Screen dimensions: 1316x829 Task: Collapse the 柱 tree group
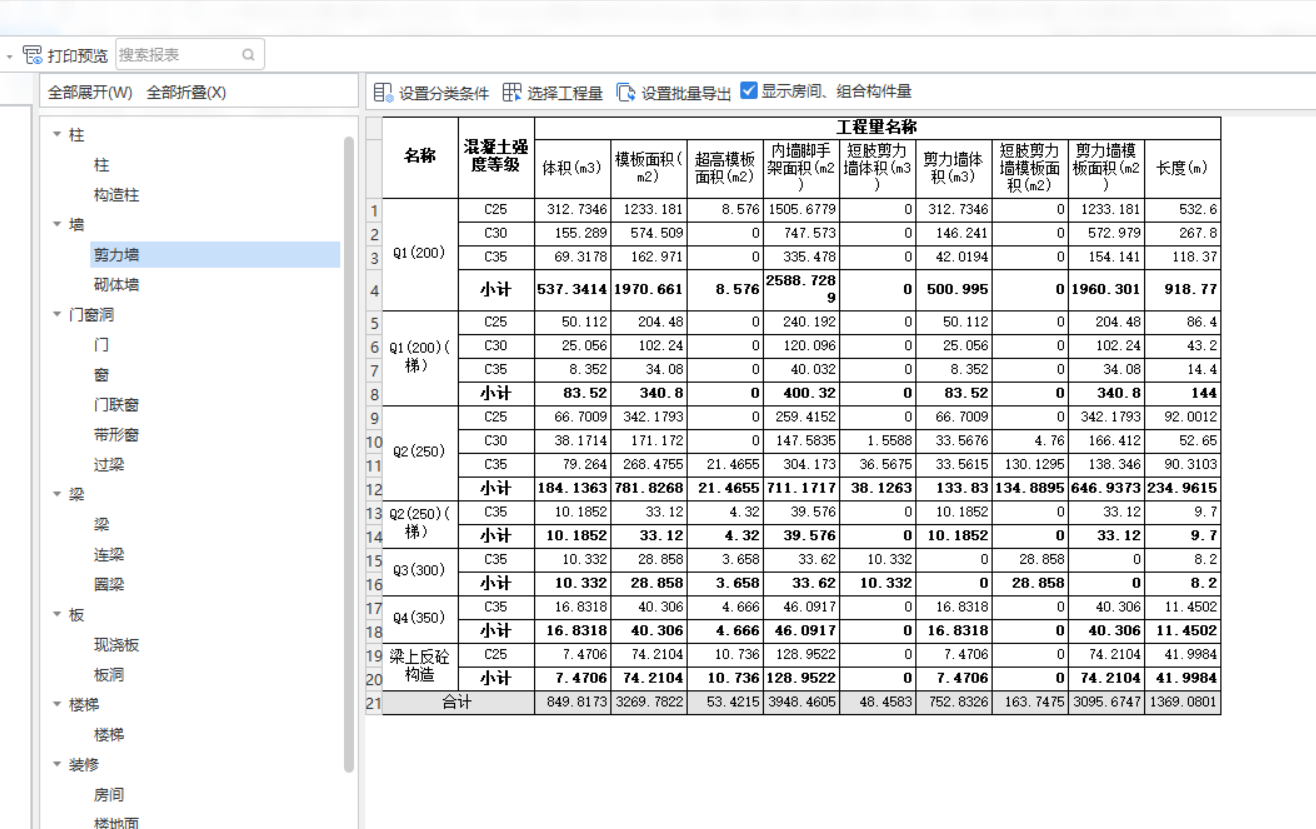[57, 134]
